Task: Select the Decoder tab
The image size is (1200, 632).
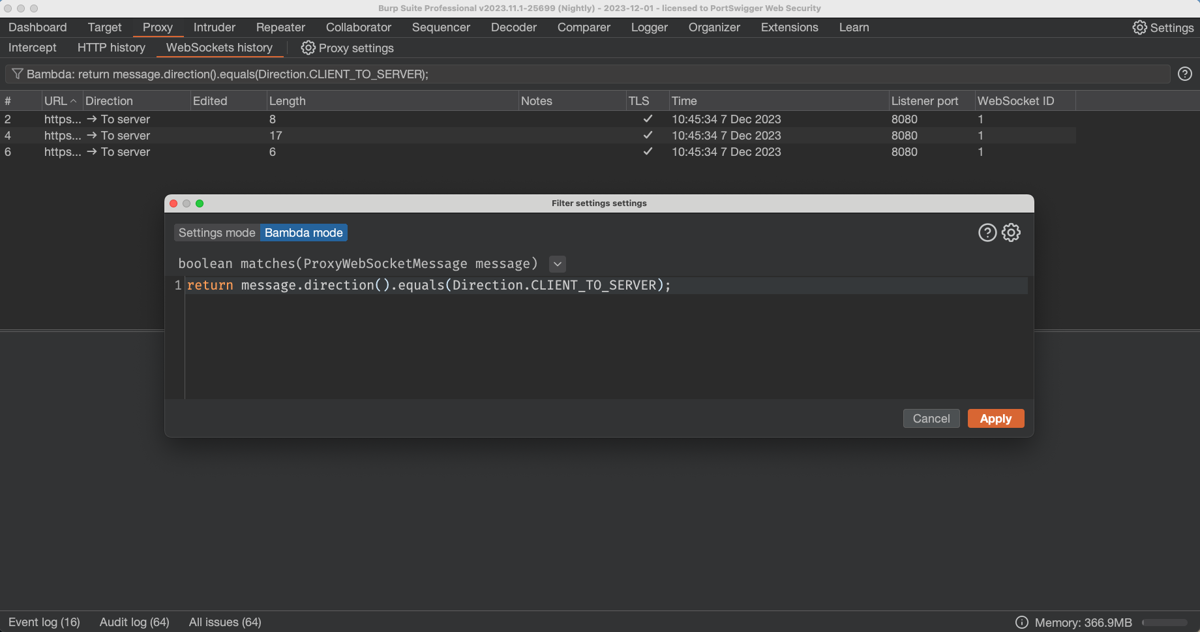Action: click(x=514, y=27)
